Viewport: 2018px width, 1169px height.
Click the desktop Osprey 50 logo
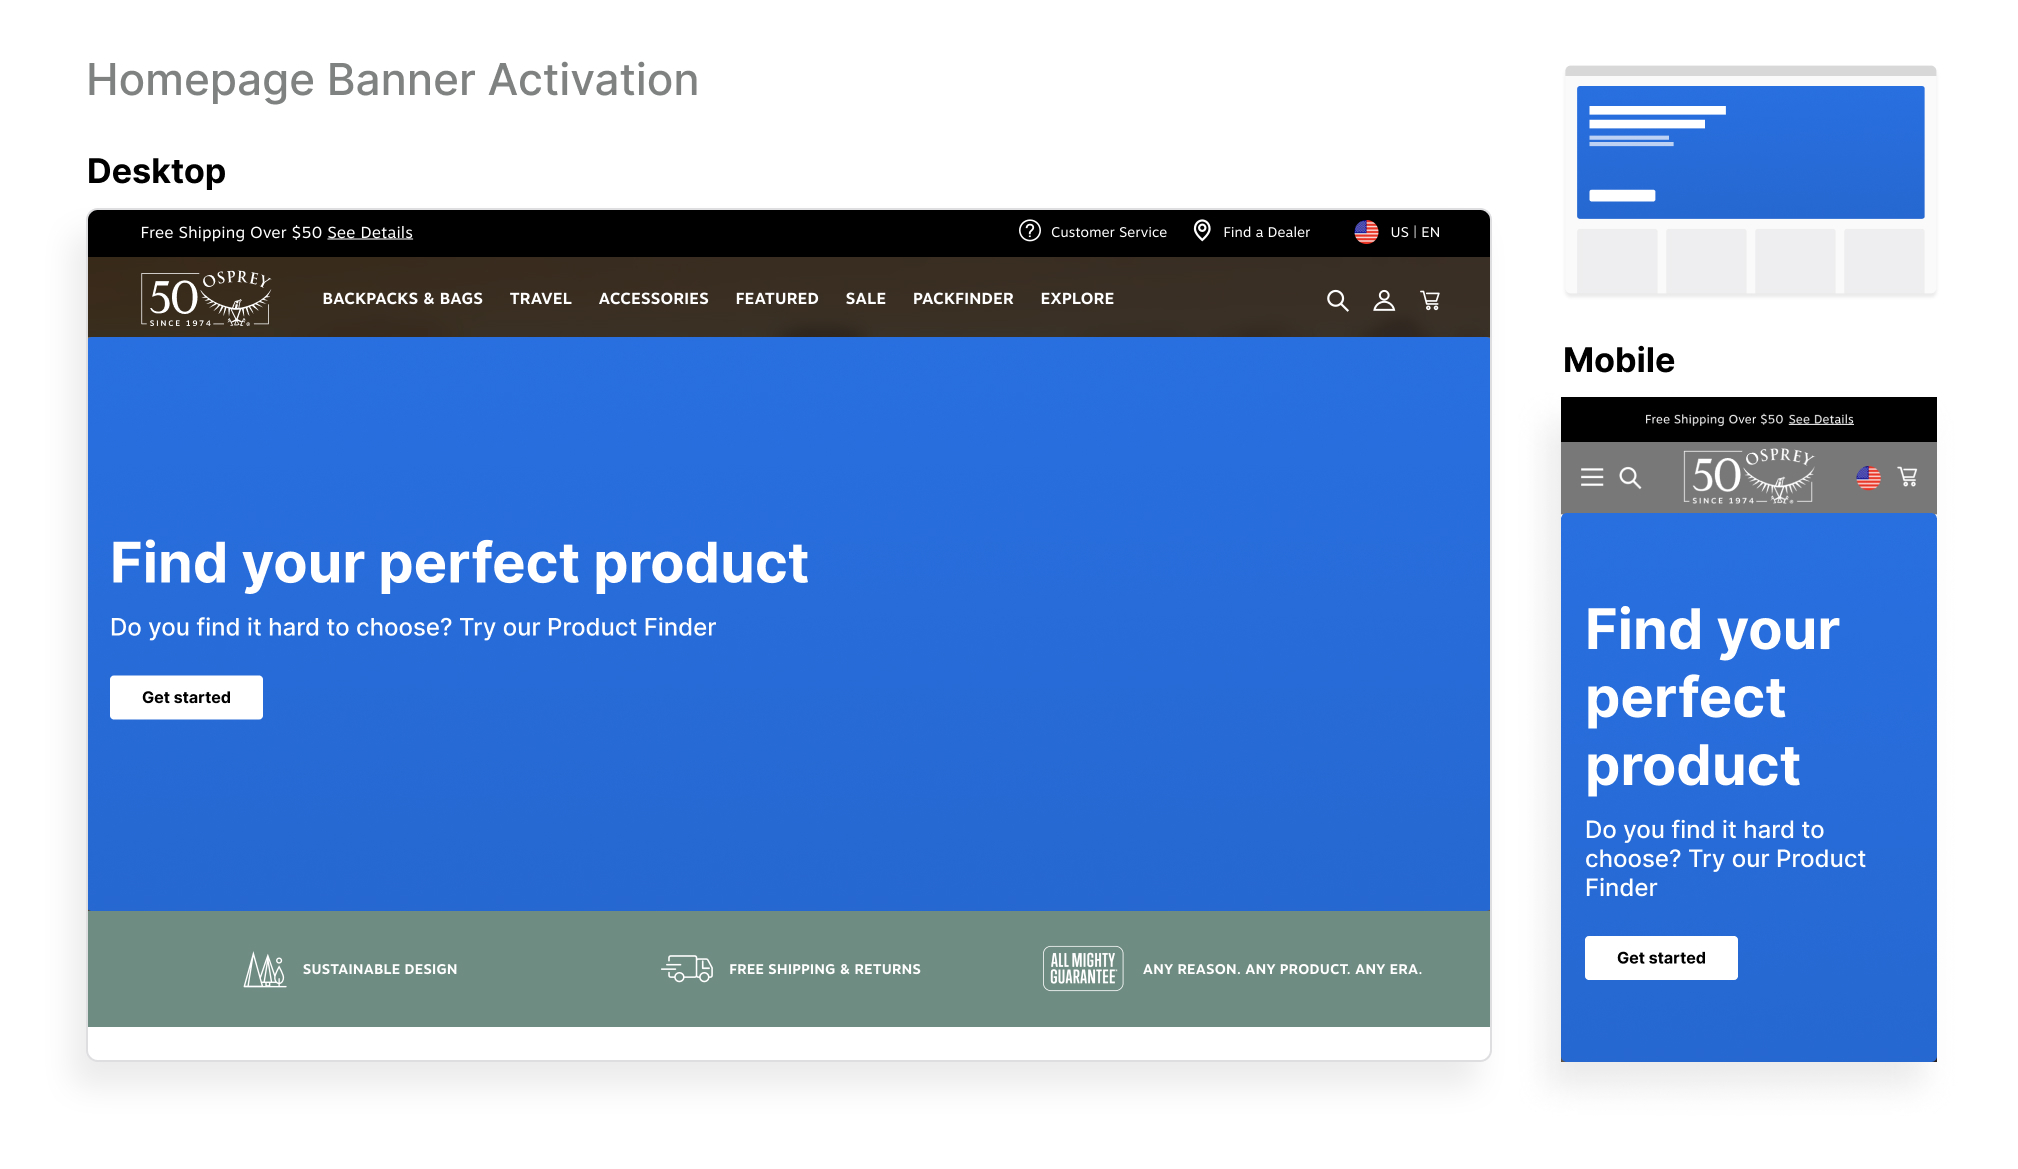point(206,298)
